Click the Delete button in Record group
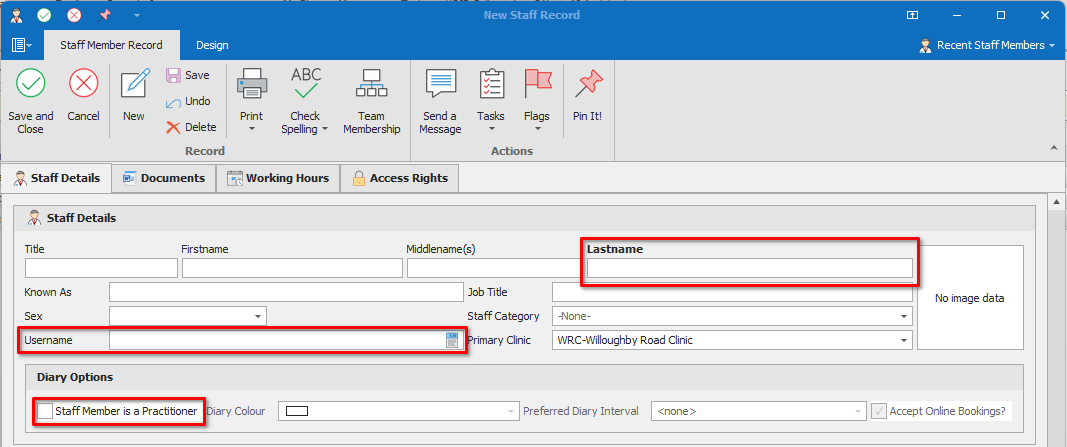This screenshot has height=447, width=1067. coord(191,127)
